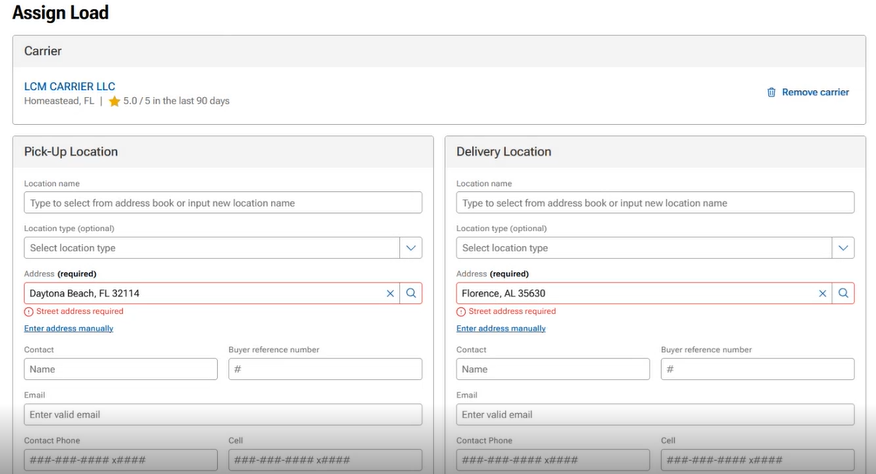Focus the pick-up Location name field
This screenshot has width=876, height=474.
pyautogui.click(x=223, y=202)
